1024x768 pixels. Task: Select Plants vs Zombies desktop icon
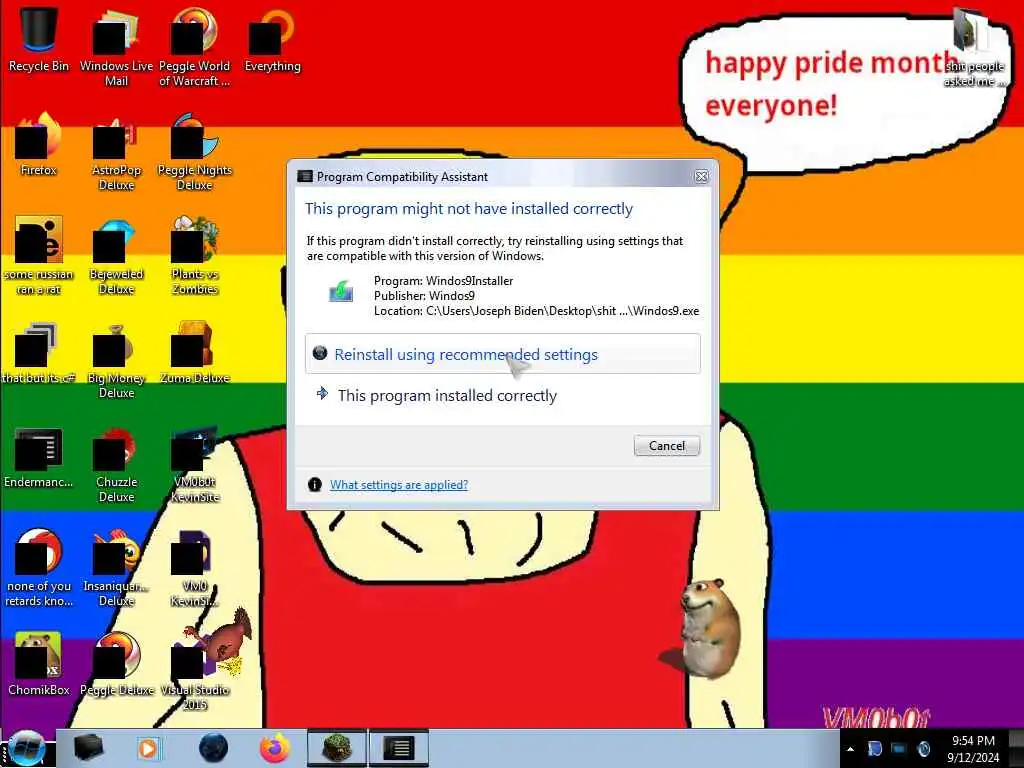click(195, 256)
